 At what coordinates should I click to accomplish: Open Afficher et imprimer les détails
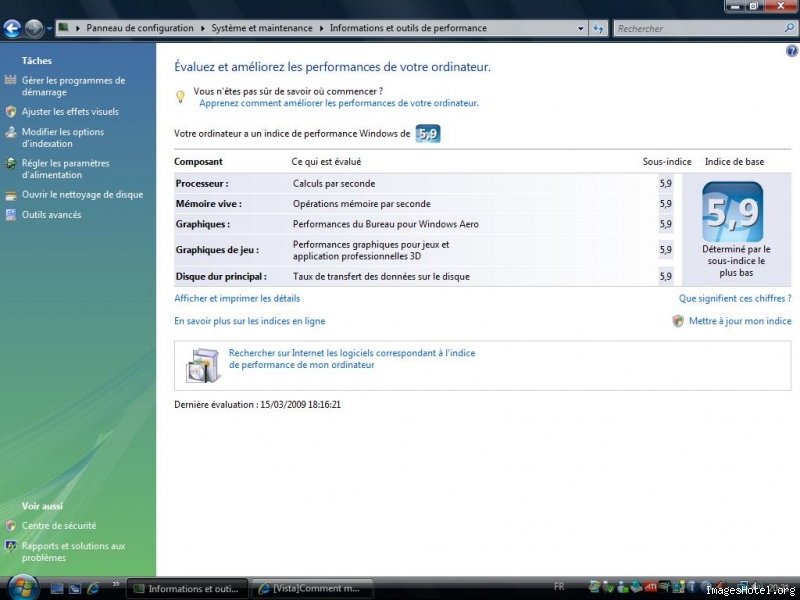click(x=237, y=298)
